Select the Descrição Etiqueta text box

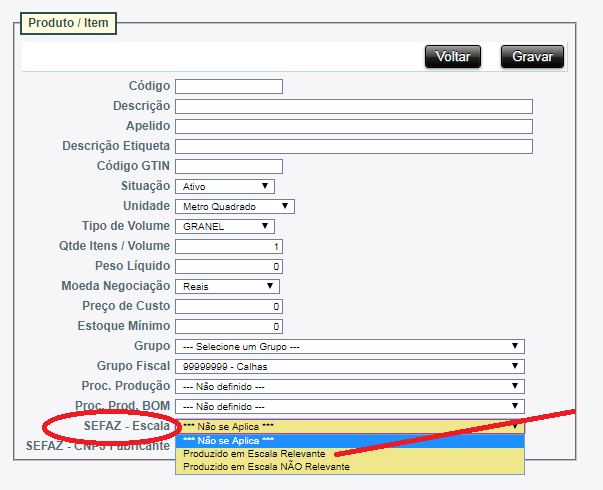tap(353, 146)
